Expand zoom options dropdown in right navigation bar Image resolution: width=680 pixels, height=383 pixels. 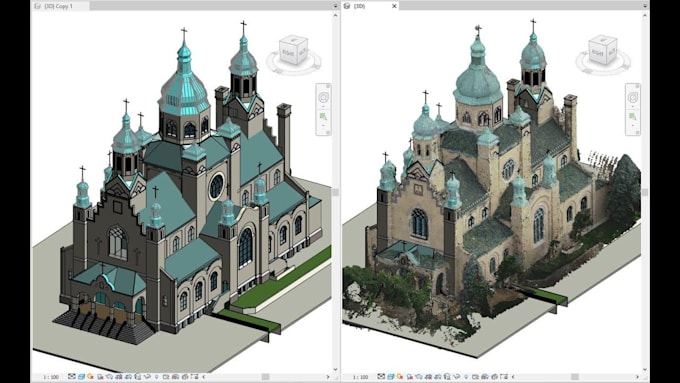632,125
